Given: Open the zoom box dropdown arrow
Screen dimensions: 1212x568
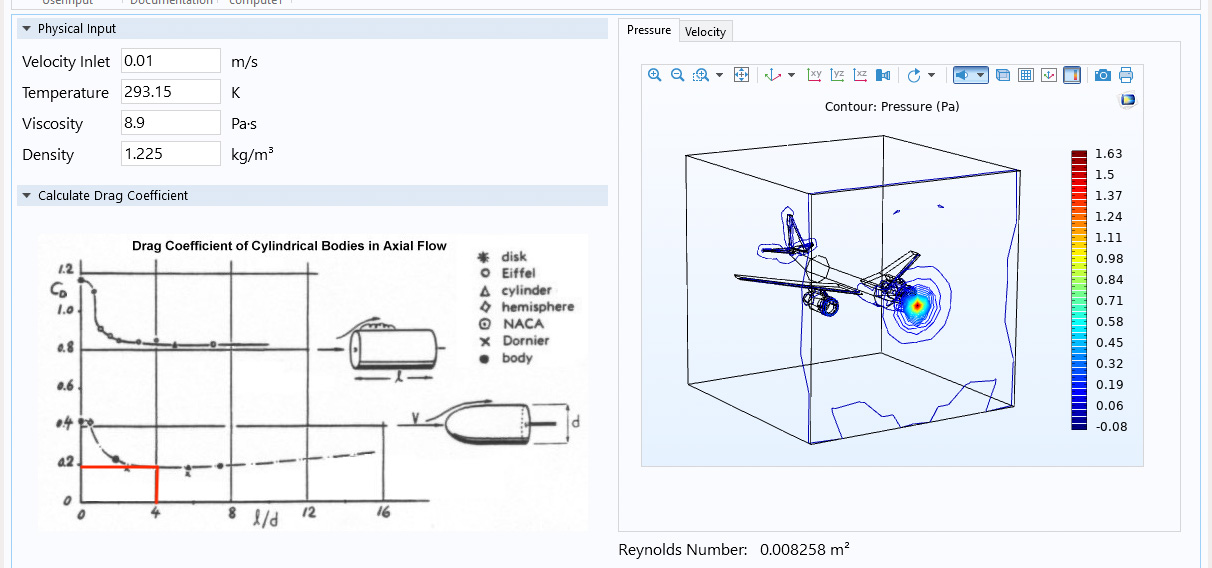Looking at the screenshot, I should (719, 75).
